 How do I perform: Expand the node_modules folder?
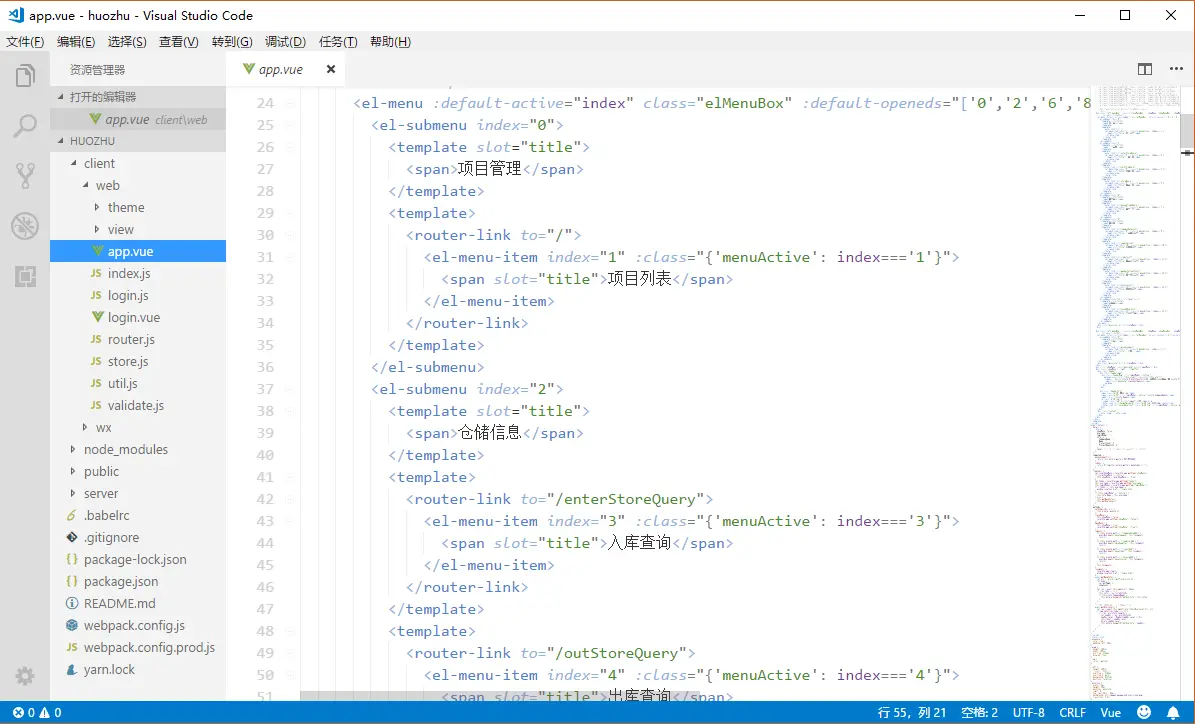point(138,450)
